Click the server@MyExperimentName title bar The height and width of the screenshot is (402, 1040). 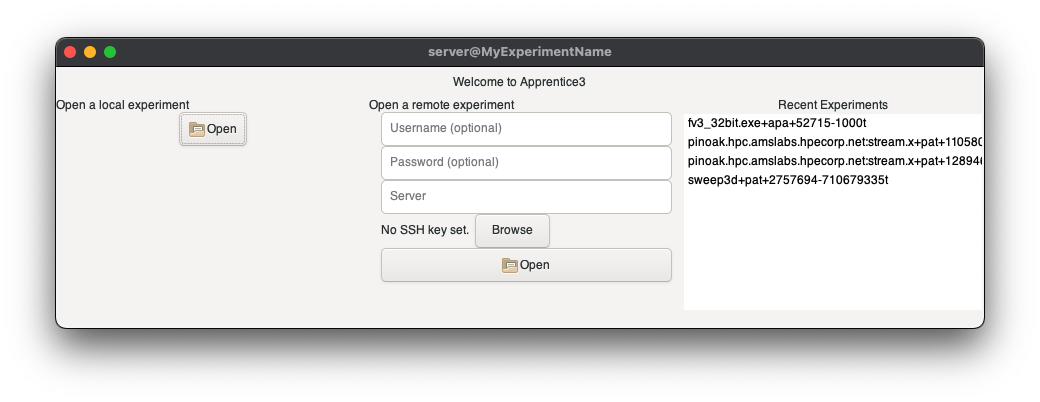point(519,52)
